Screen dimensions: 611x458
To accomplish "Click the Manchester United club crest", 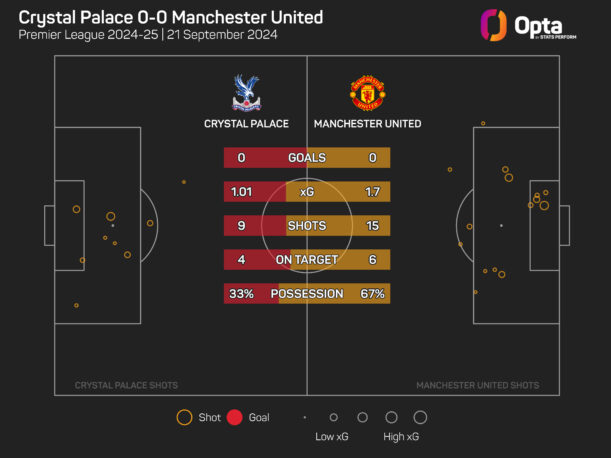I will [366, 93].
